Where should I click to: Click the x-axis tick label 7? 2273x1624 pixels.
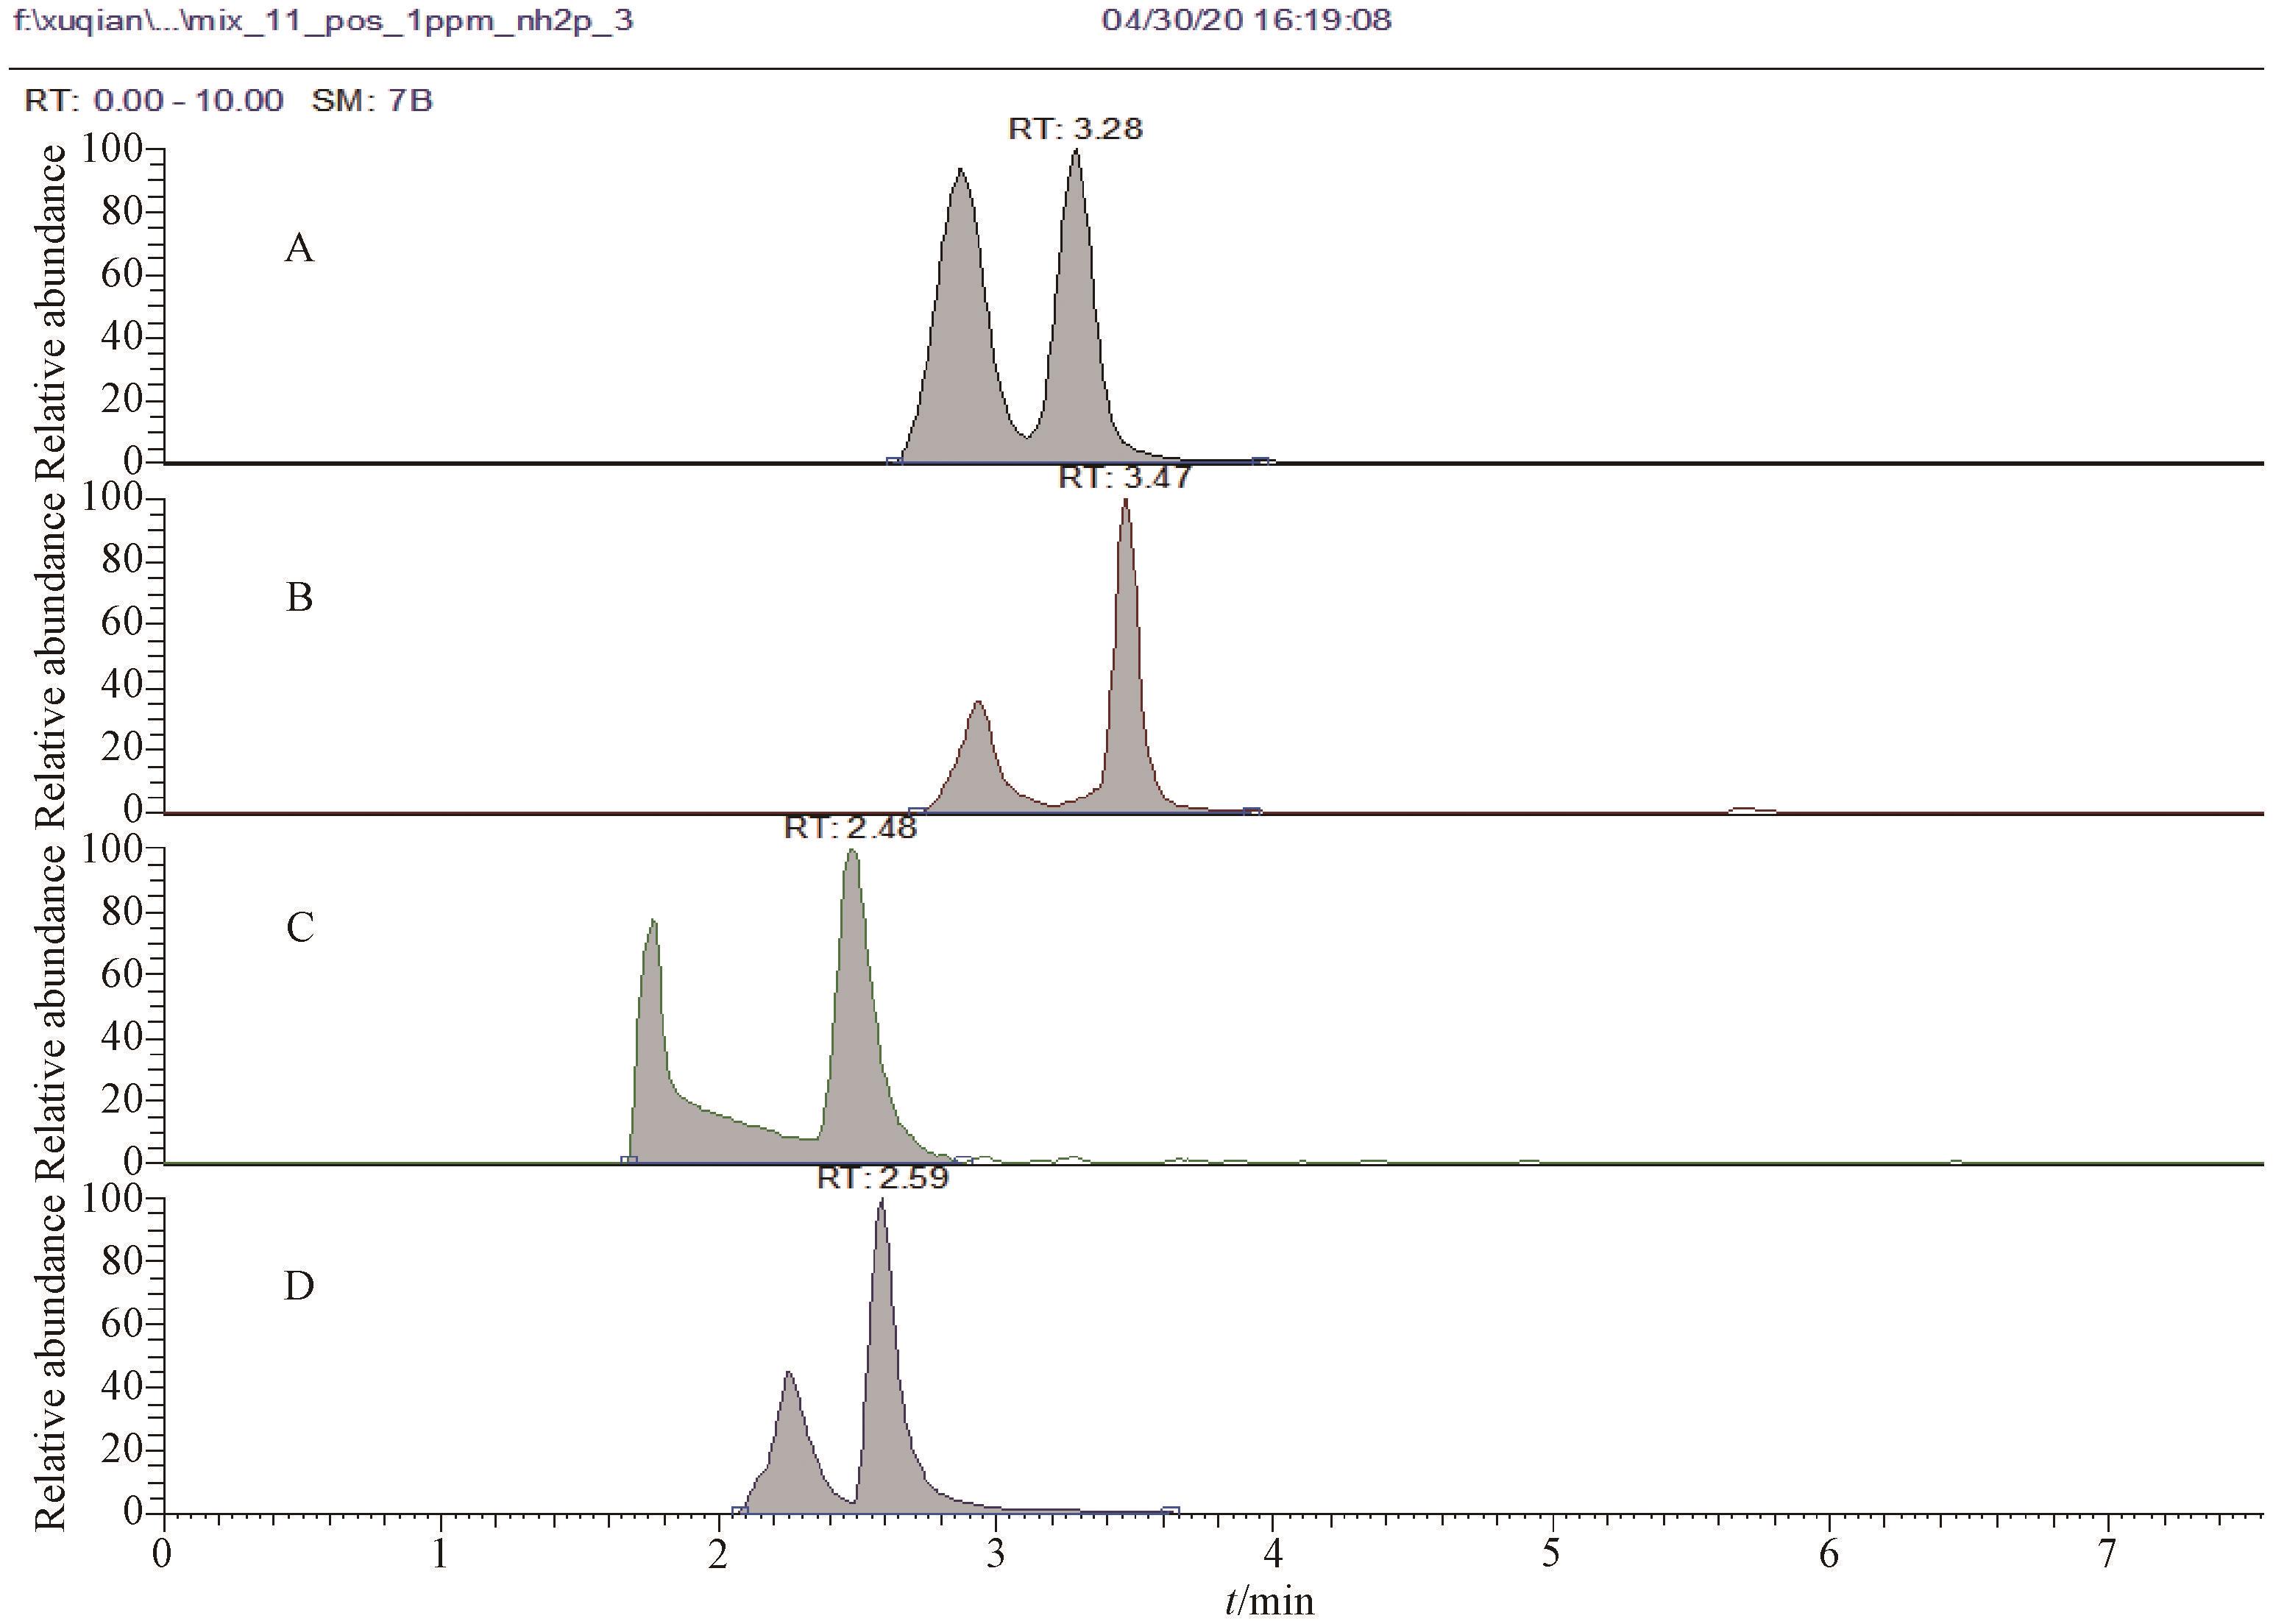[x=2107, y=1554]
